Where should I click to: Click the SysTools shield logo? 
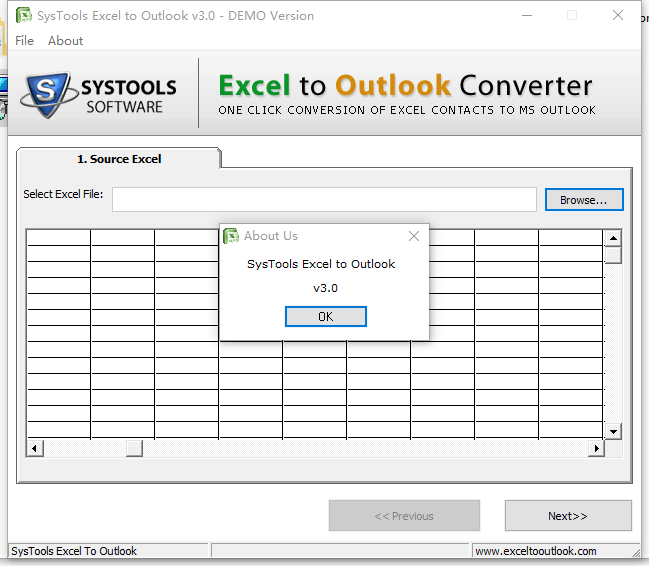coord(48,94)
